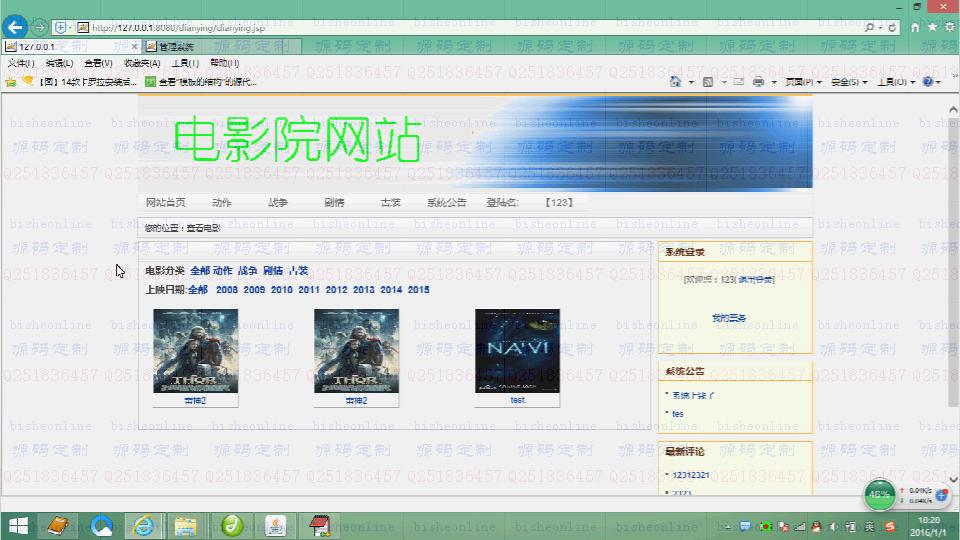Open the 动作 category in nav bar

click(x=222, y=202)
